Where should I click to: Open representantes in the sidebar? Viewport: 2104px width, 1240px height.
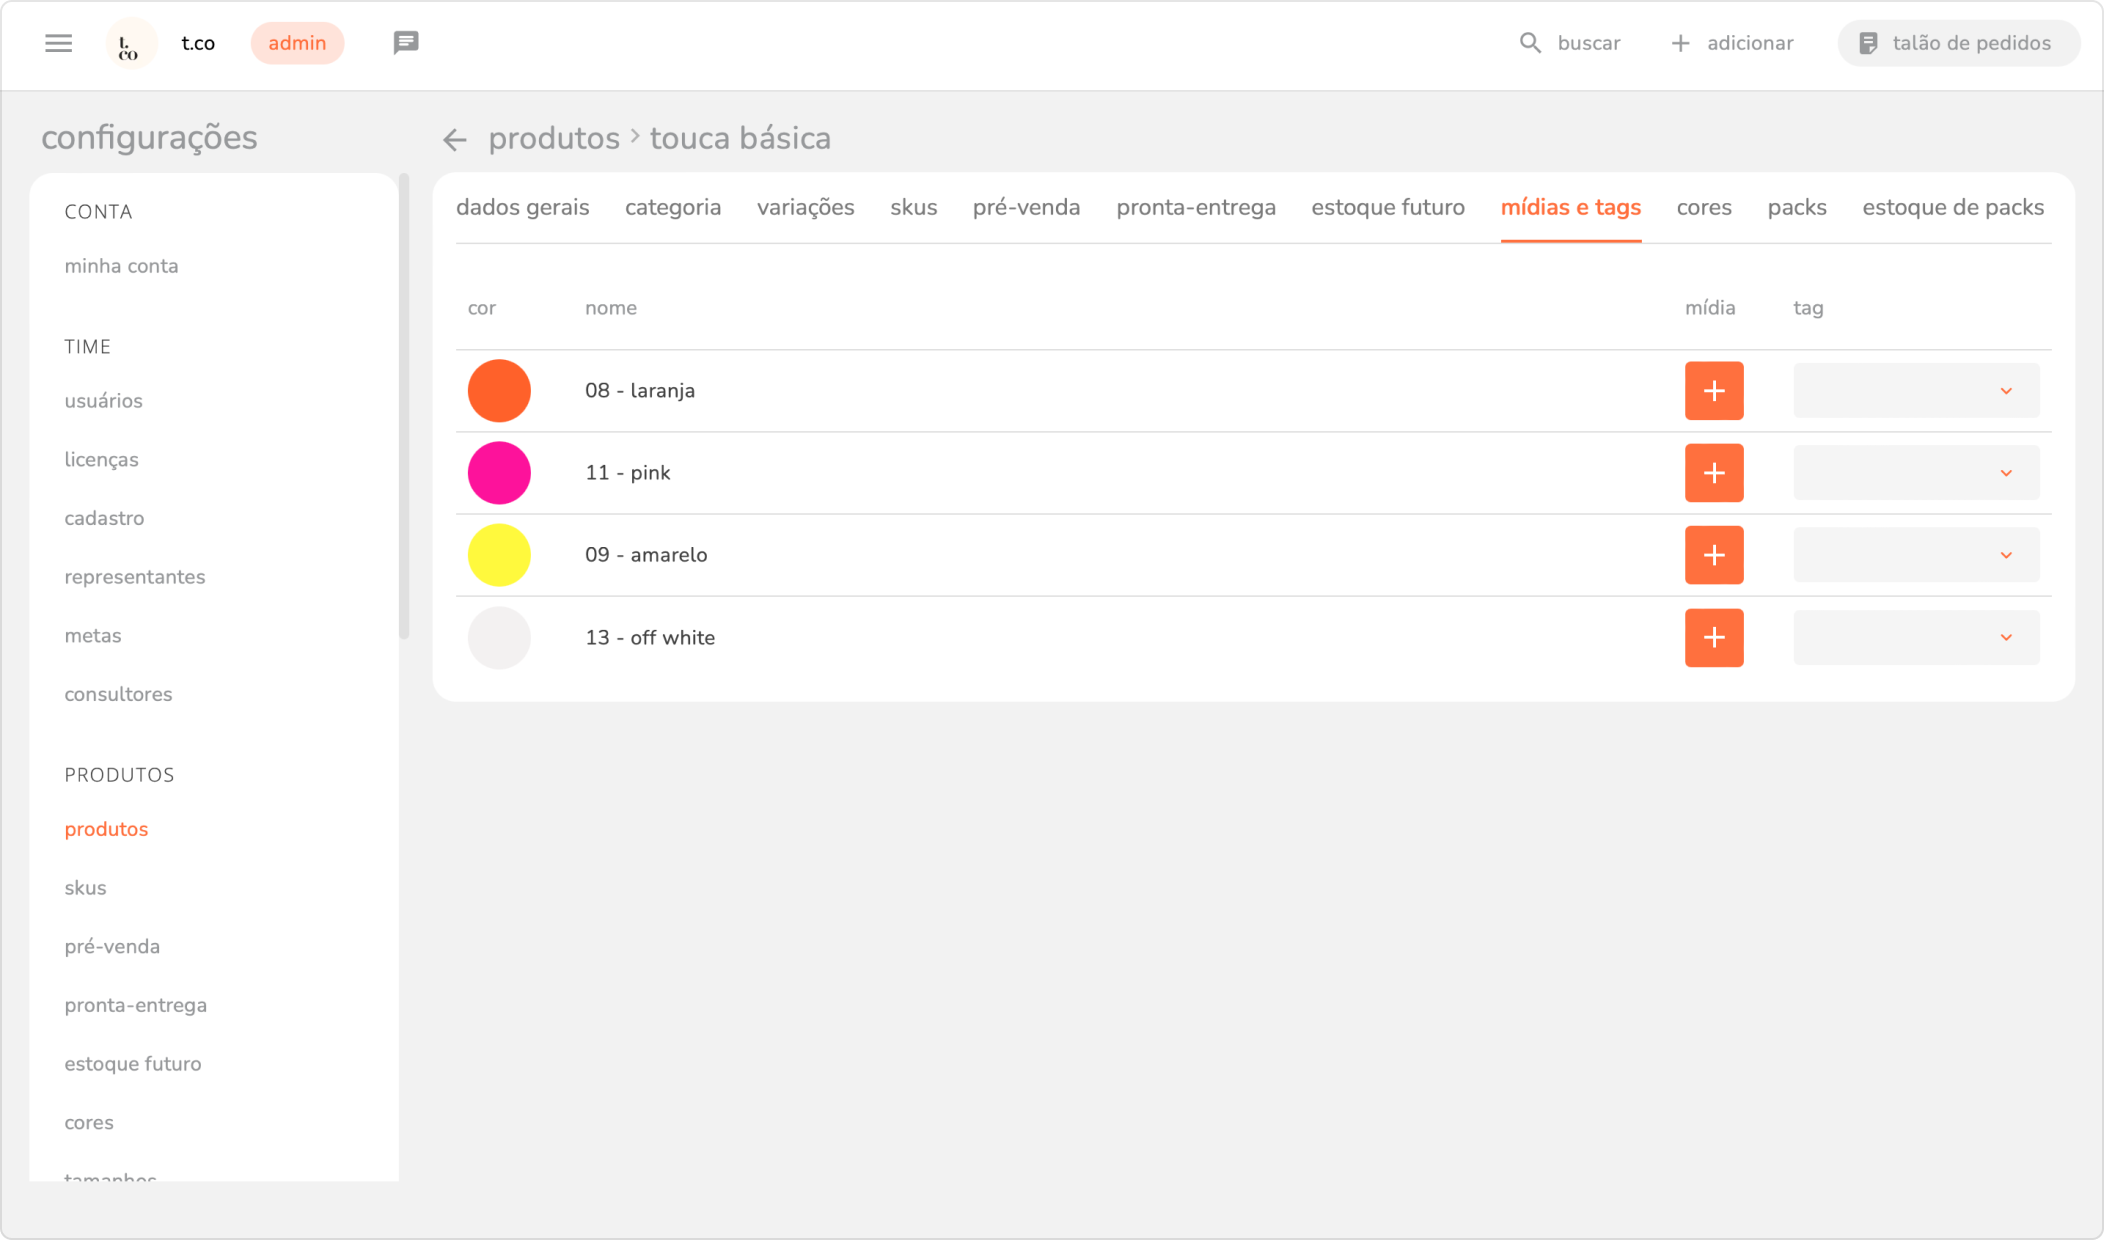[135, 577]
